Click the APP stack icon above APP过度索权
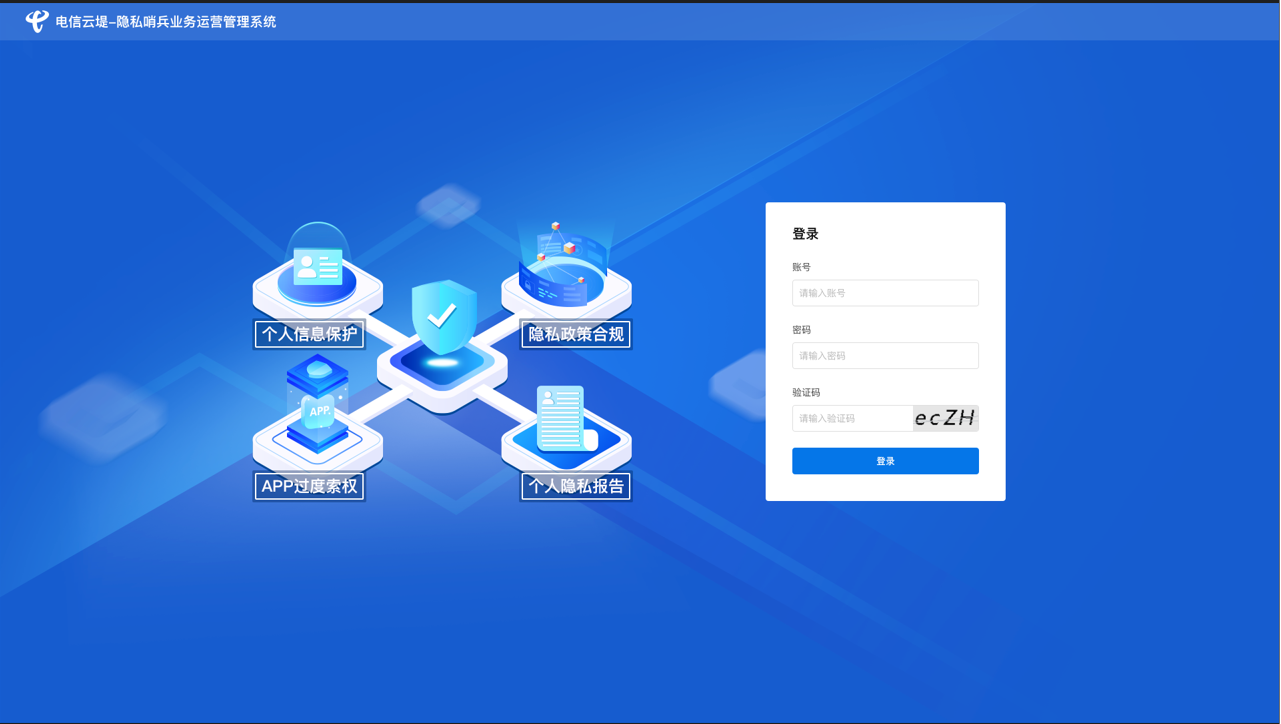The image size is (1281, 724). [x=318, y=404]
